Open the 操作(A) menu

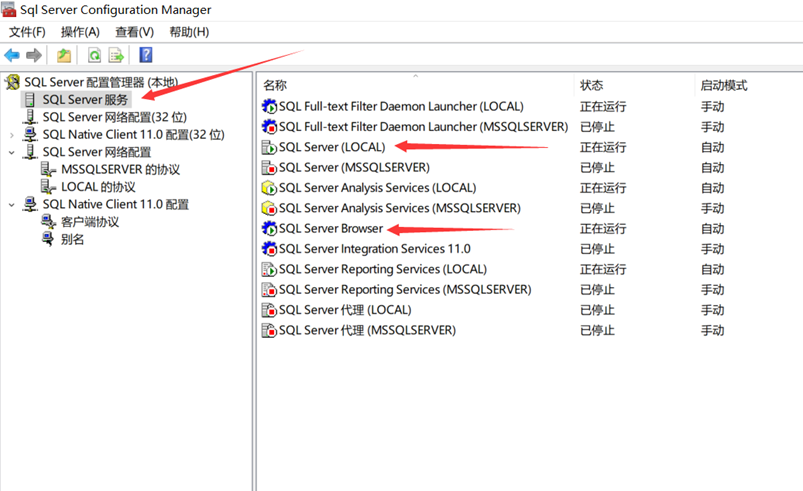tap(80, 32)
